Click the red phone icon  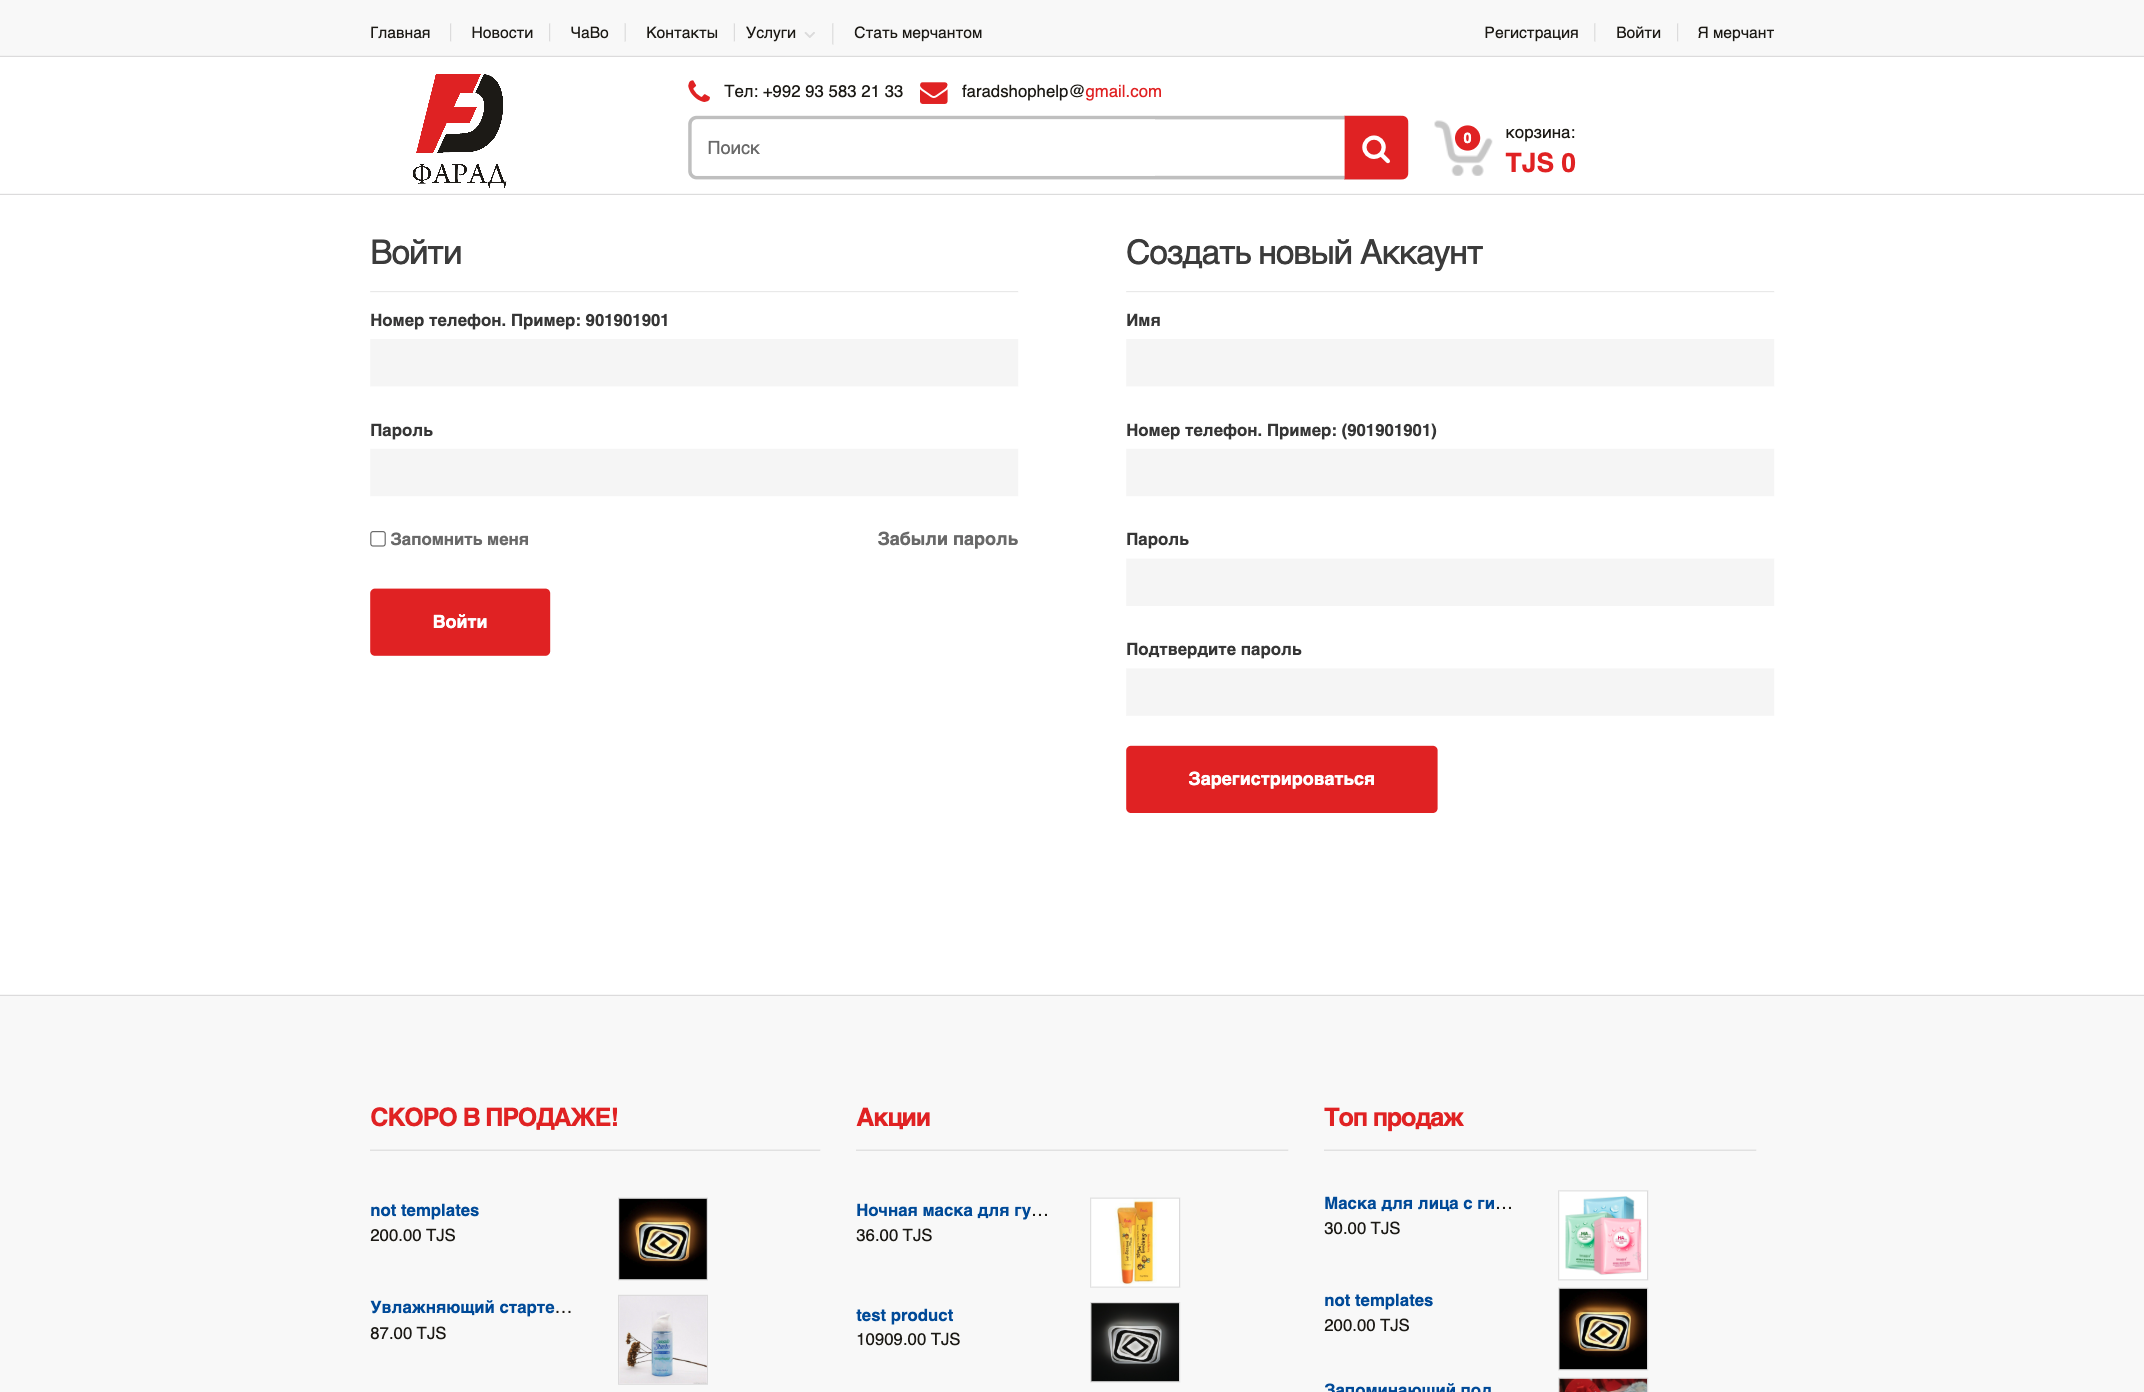click(699, 91)
